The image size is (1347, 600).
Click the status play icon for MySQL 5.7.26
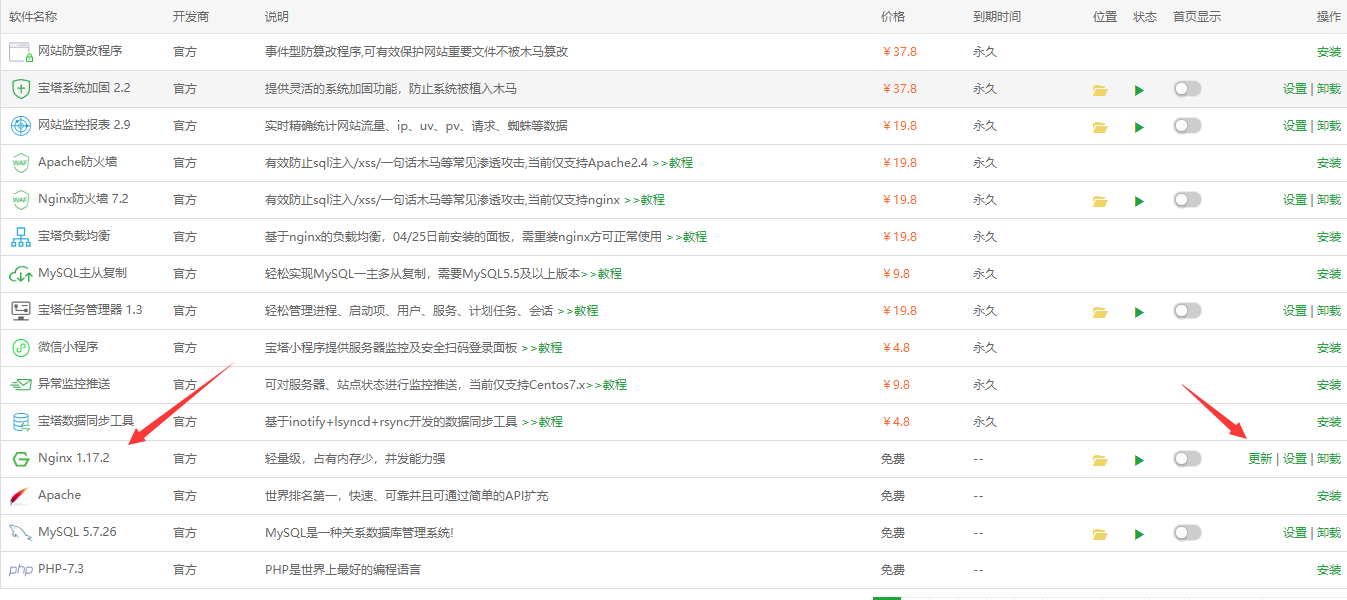click(x=1139, y=534)
